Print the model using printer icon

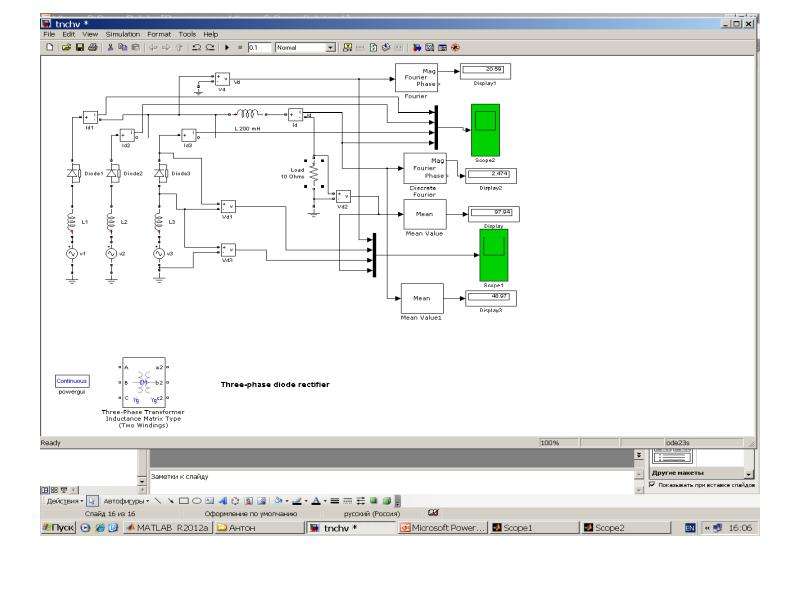(x=92, y=47)
